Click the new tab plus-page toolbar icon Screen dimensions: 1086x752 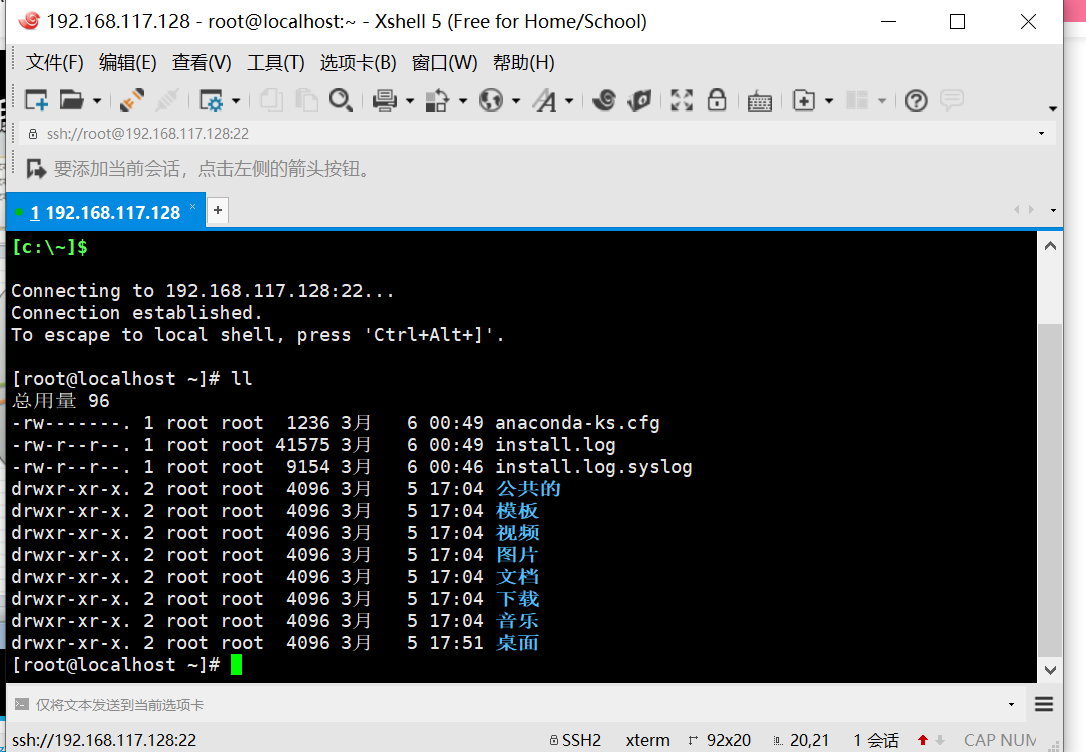point(803,100)
